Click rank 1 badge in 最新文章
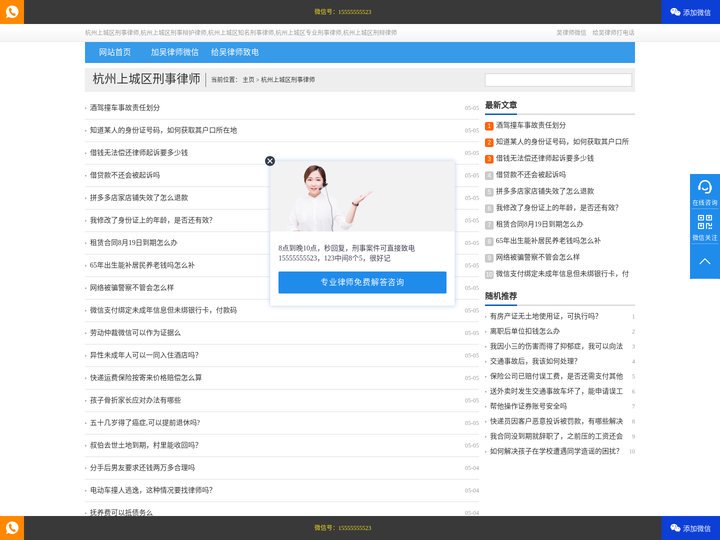The height and width of the screenshot is (540, 720). pos(489,126)
